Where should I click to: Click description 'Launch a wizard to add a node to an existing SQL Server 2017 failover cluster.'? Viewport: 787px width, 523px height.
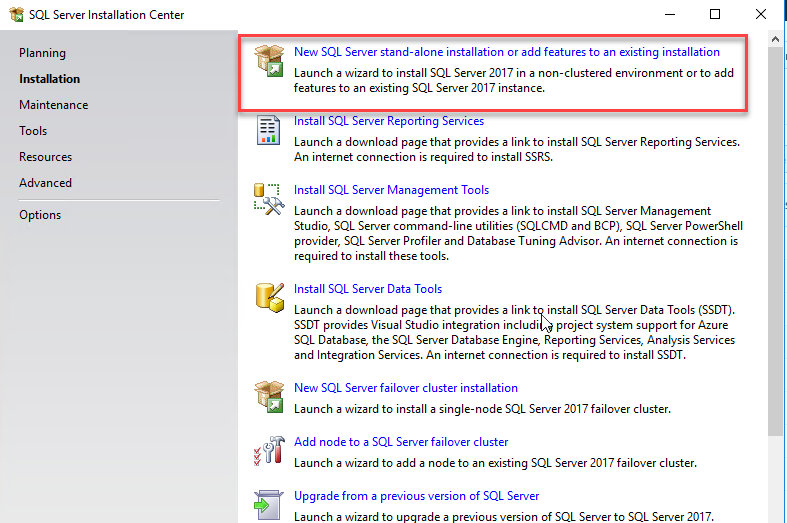click(x=495, y=463)
